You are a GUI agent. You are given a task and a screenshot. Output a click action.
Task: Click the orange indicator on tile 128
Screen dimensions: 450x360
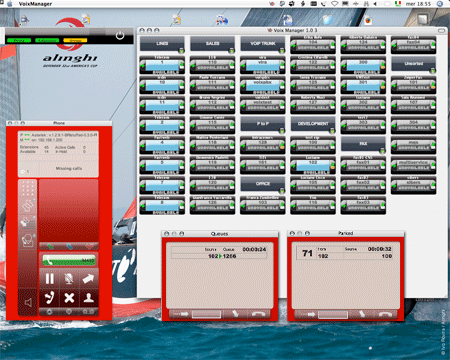coord(282,147)
